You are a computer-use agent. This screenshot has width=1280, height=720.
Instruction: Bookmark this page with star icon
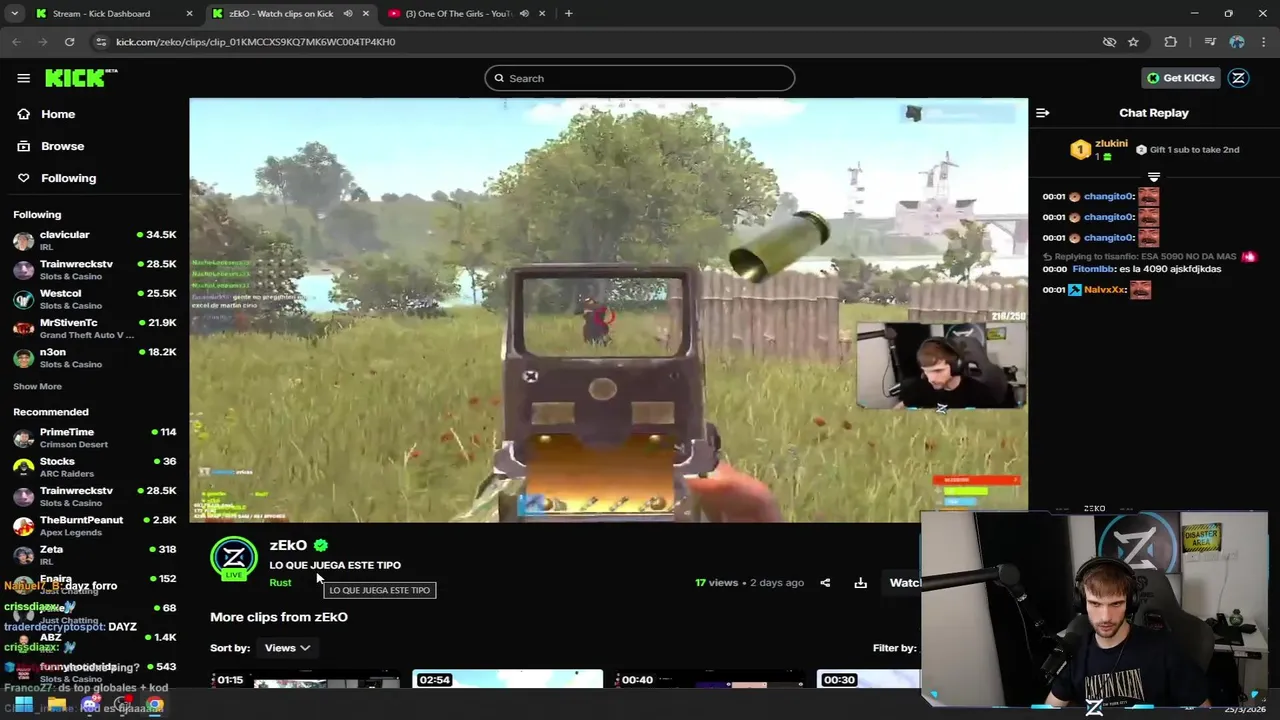[x=1133, y=42]
